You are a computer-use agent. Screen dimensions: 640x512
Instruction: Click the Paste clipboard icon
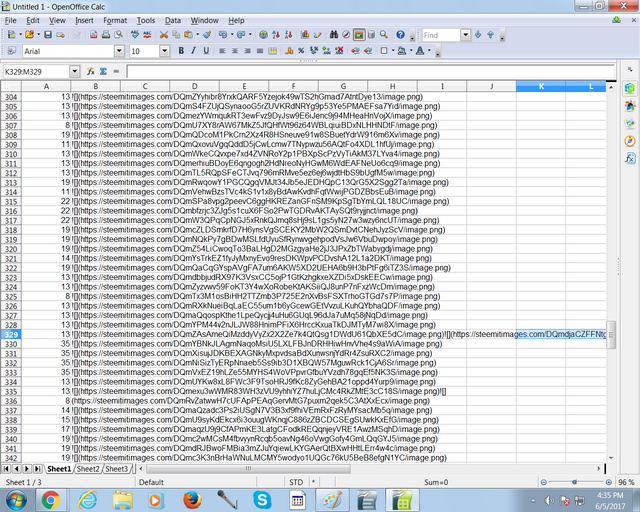coord(188,35)
